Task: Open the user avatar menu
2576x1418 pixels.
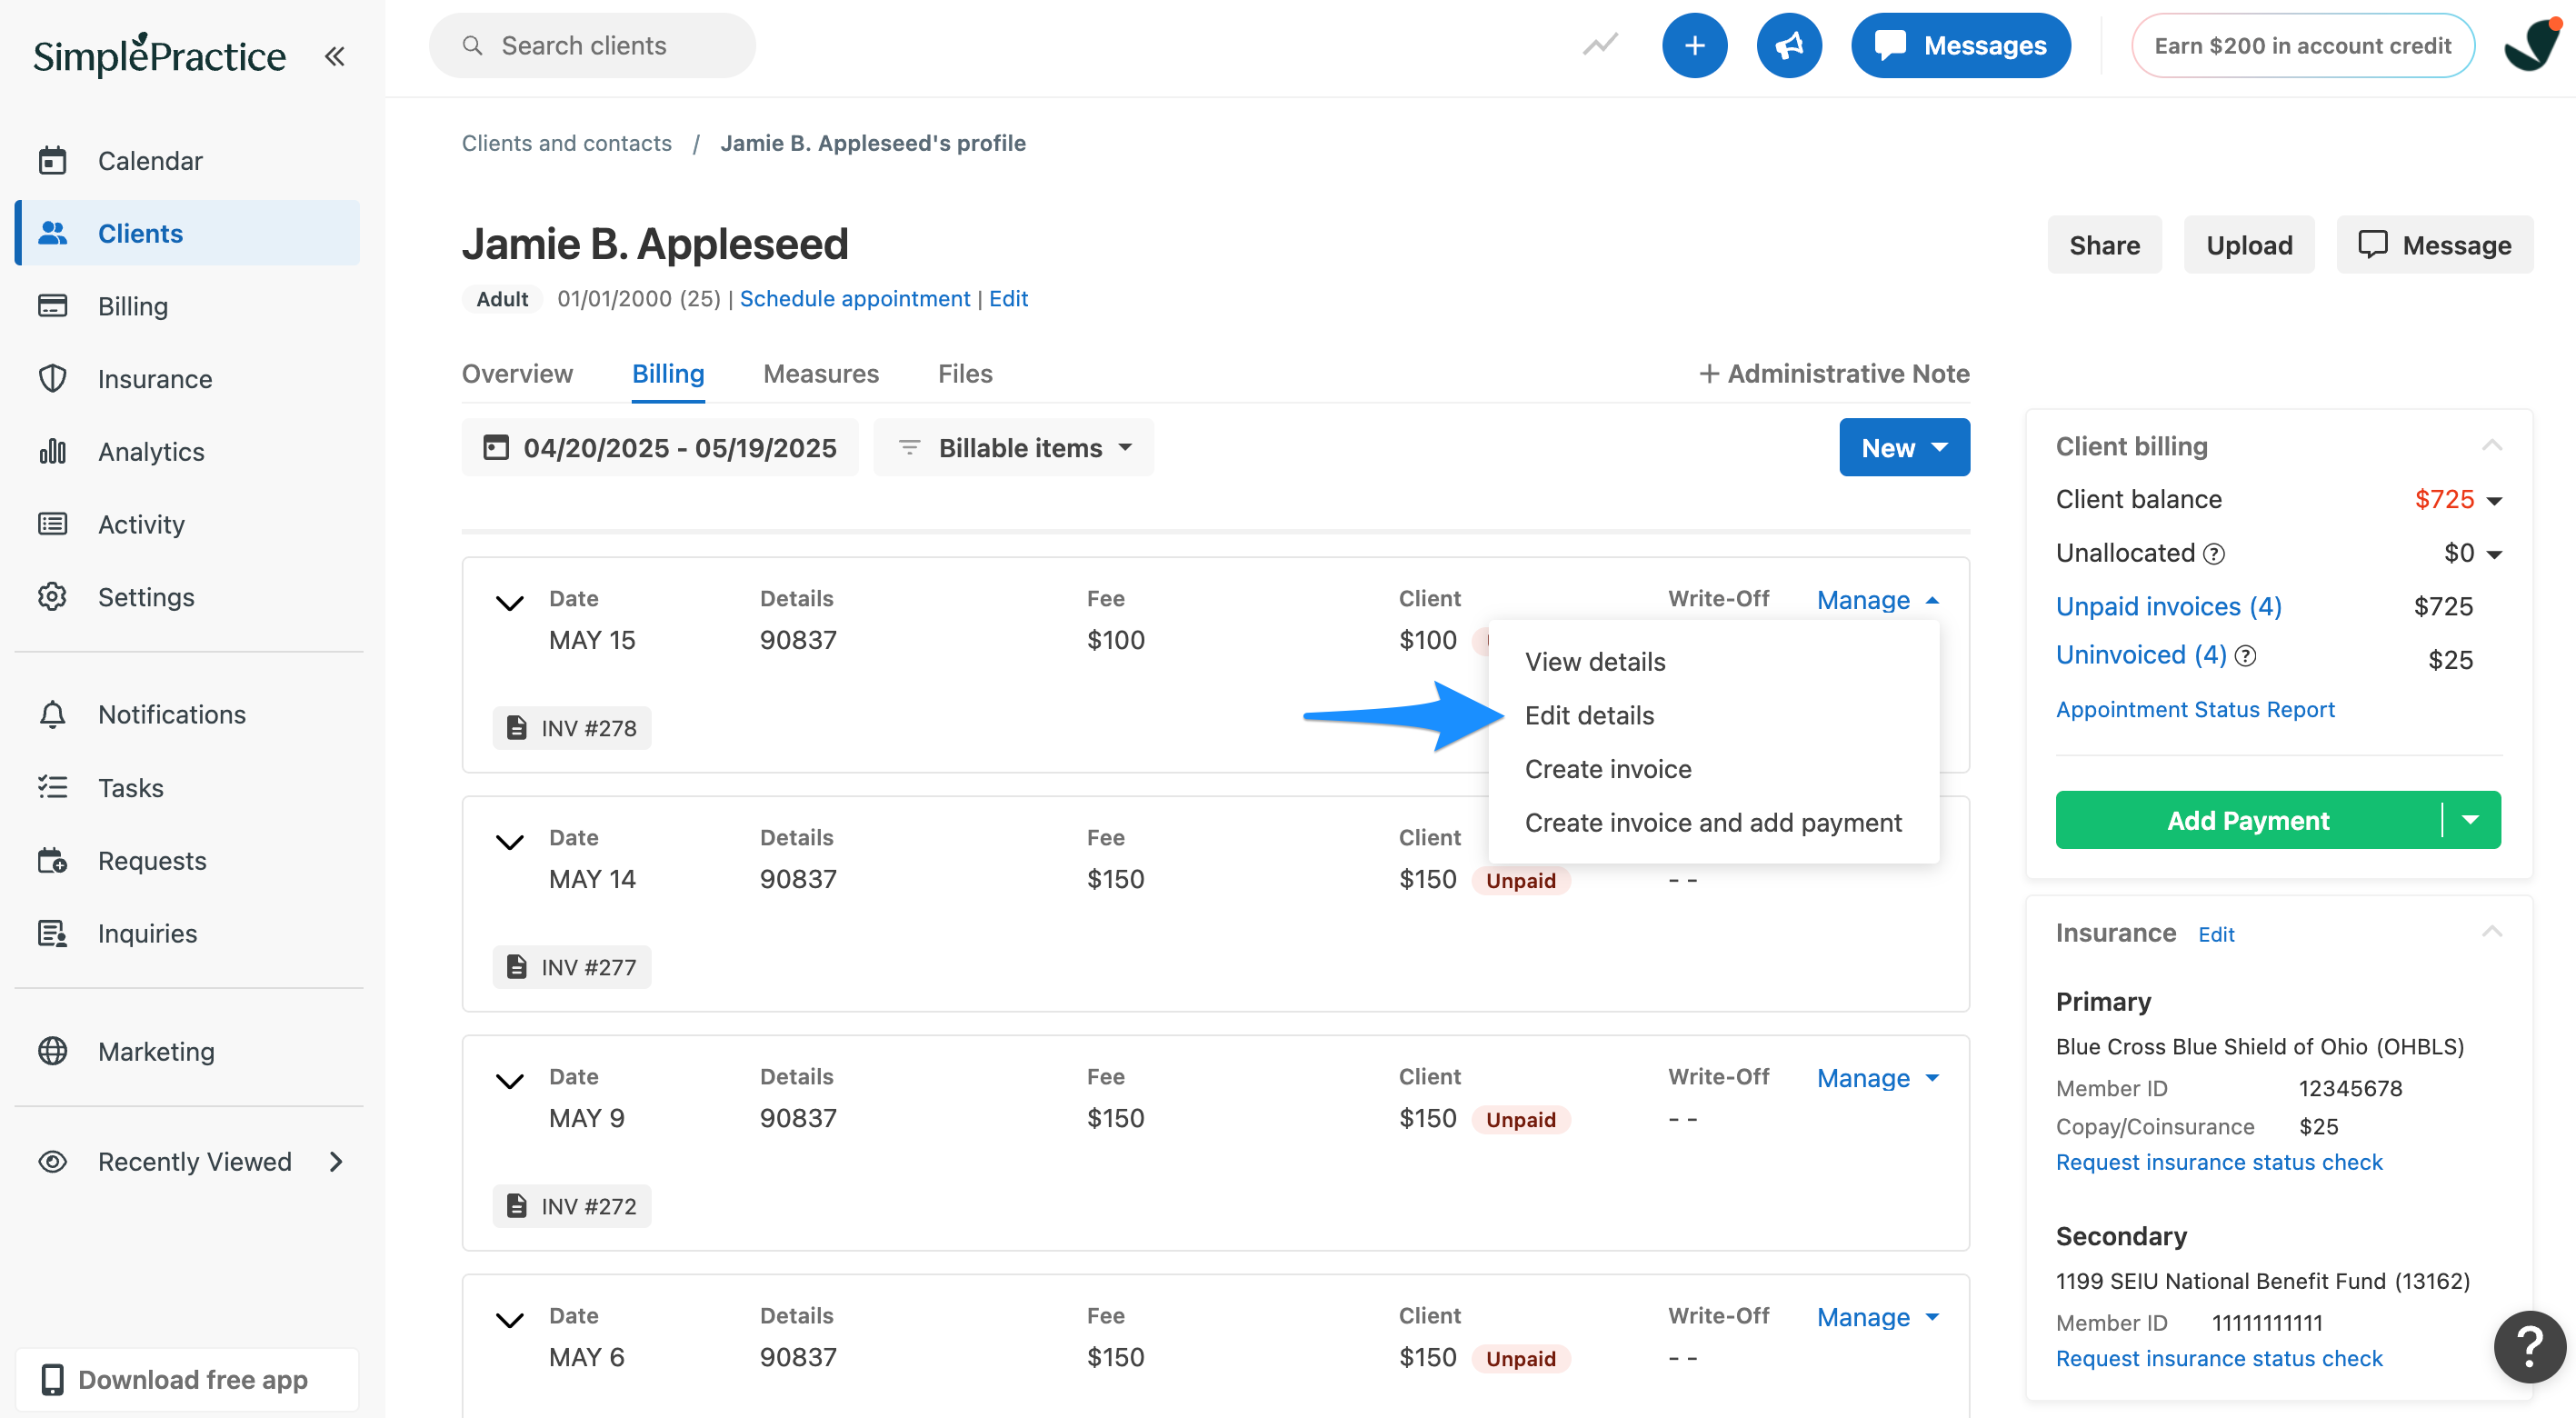Action: (x=2534, y=45)
